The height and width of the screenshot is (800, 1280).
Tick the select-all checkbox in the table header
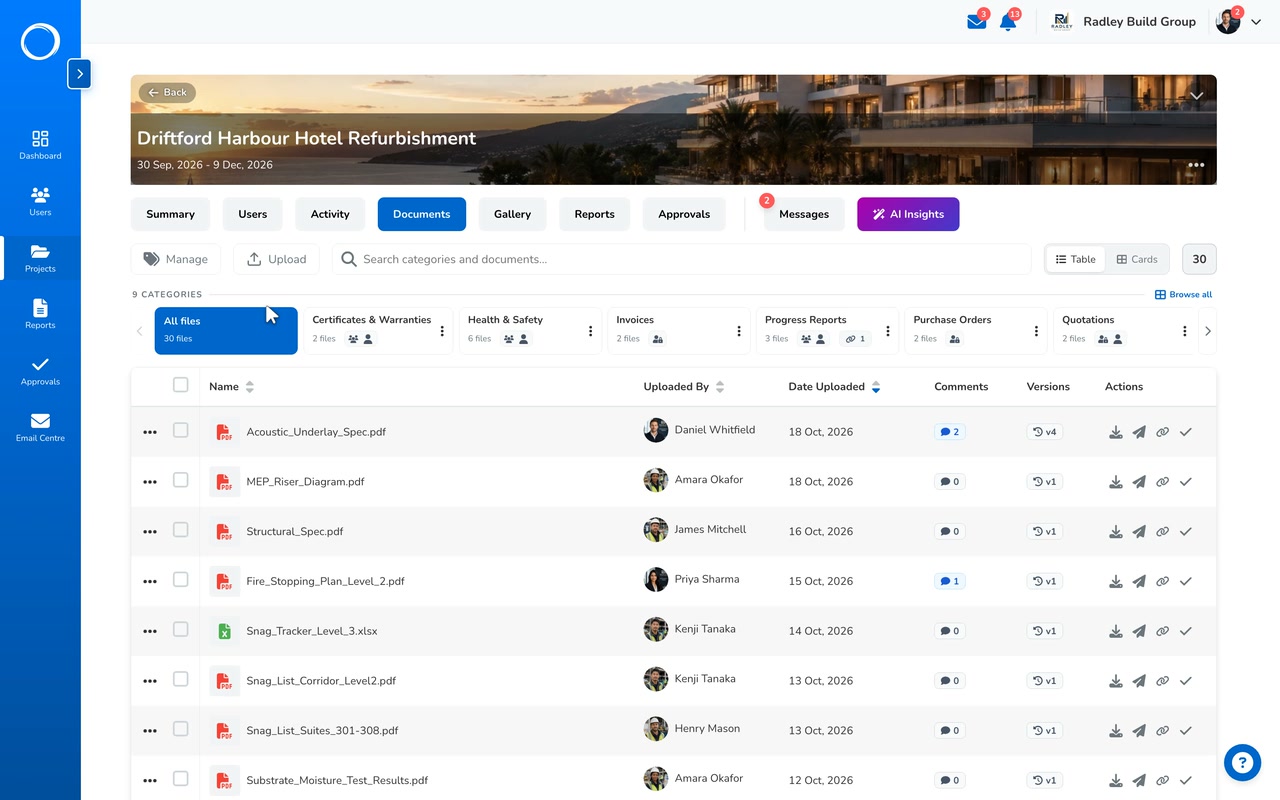180,385
